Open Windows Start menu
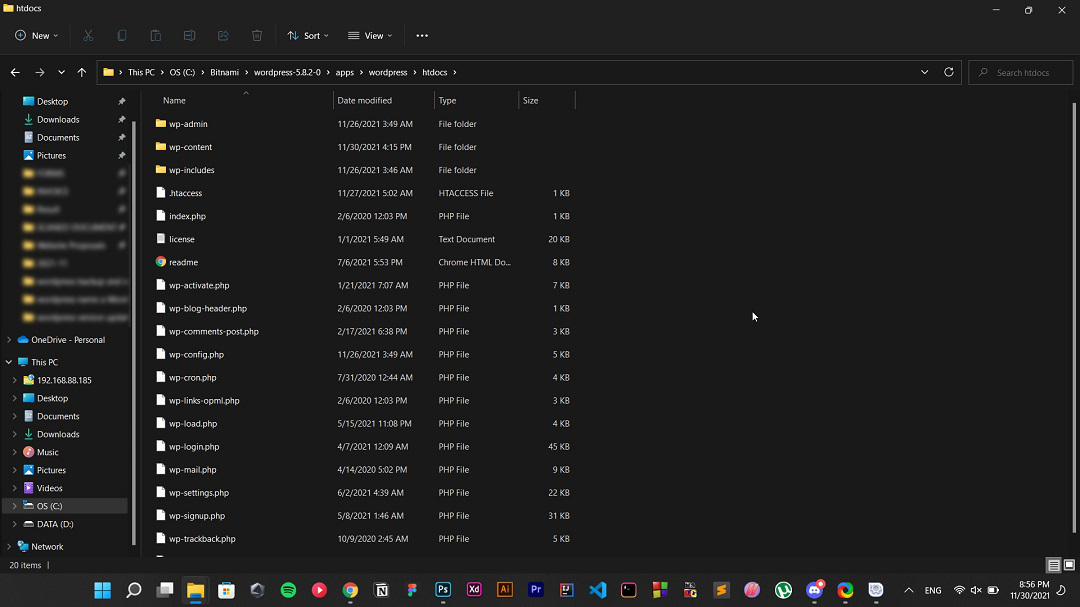The height and width of the screenshot is (607, 1080). pos(103,590)
